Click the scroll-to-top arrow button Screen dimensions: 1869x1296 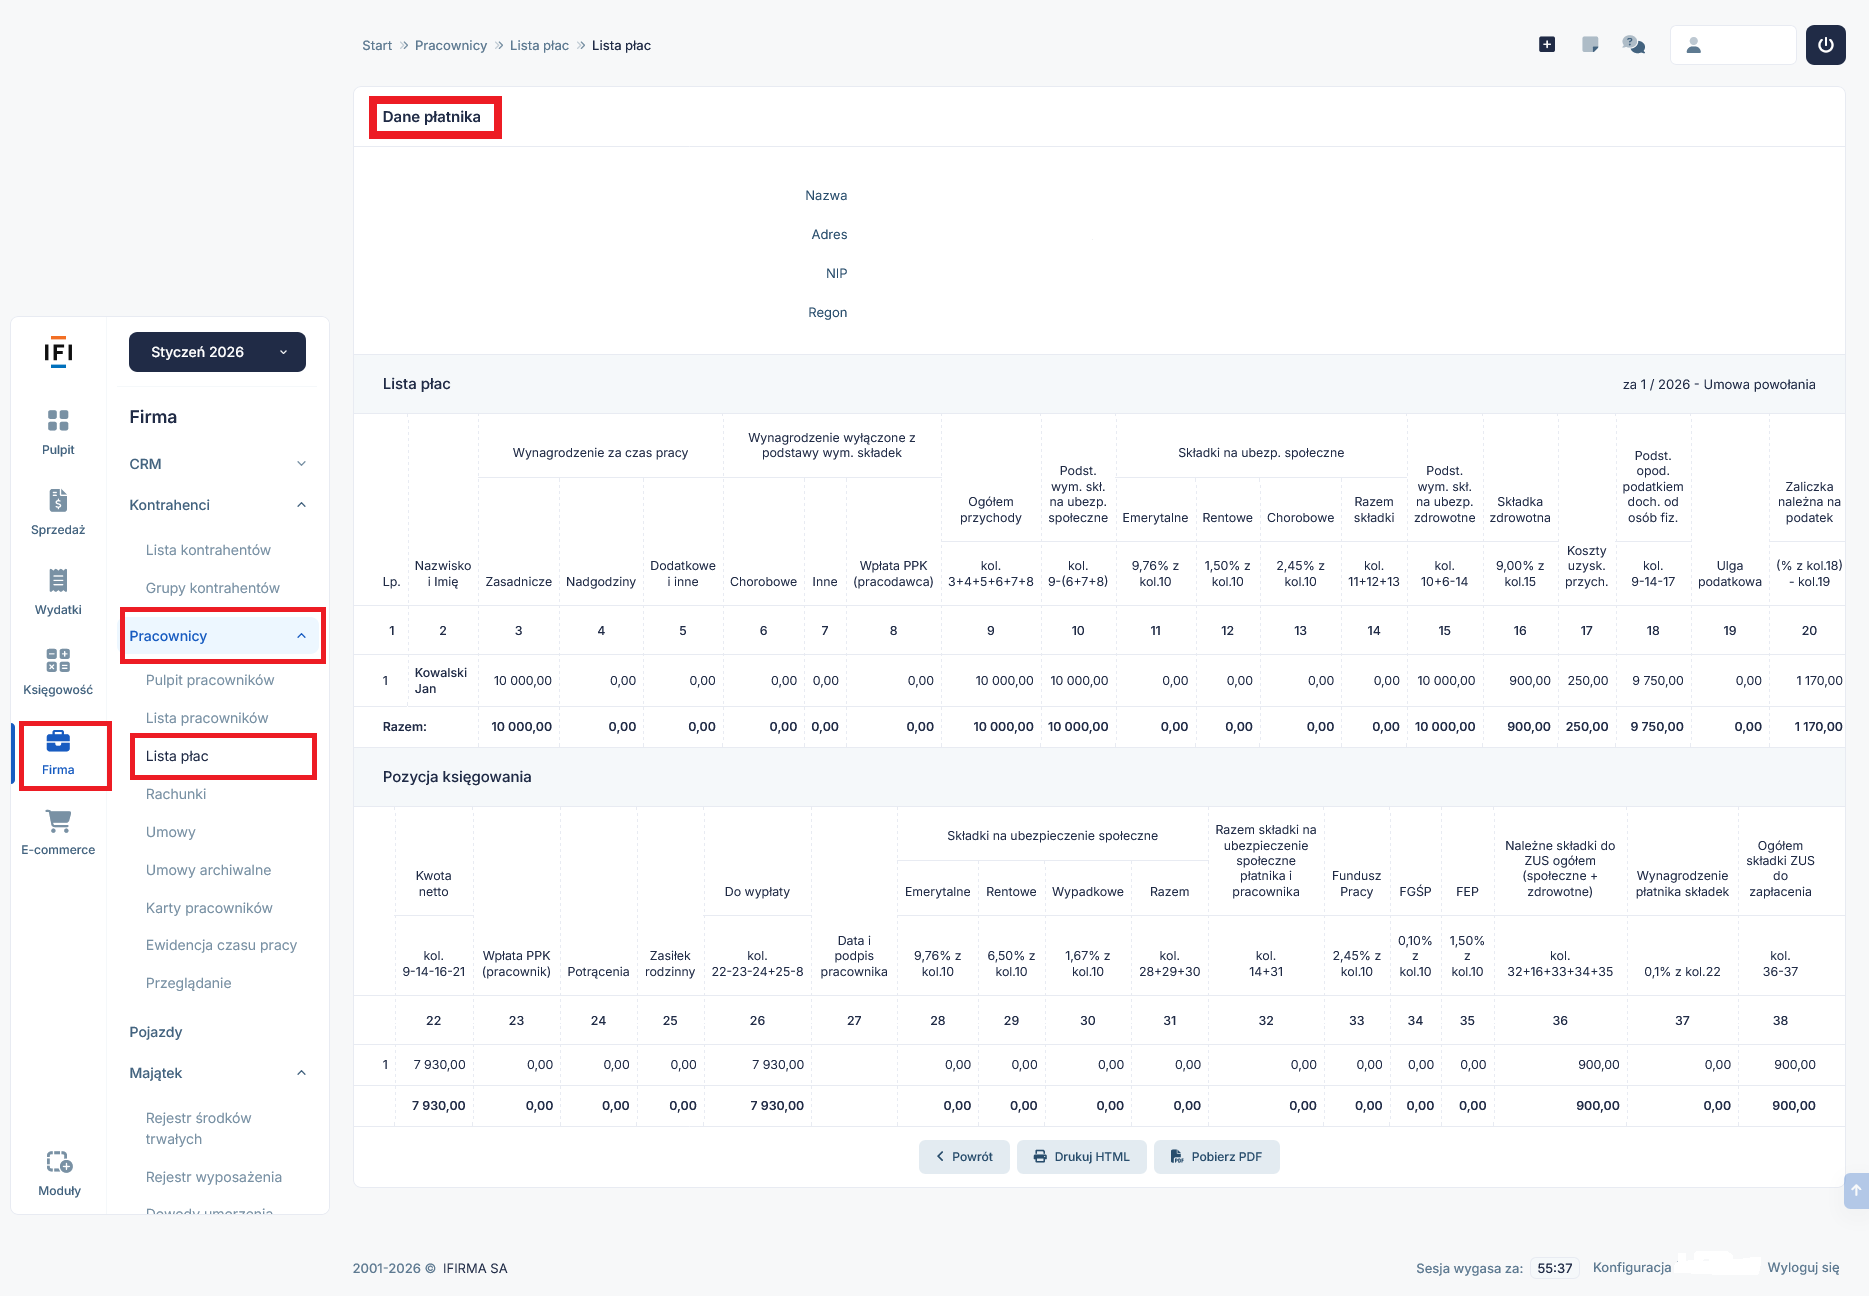point(1856,1190)
